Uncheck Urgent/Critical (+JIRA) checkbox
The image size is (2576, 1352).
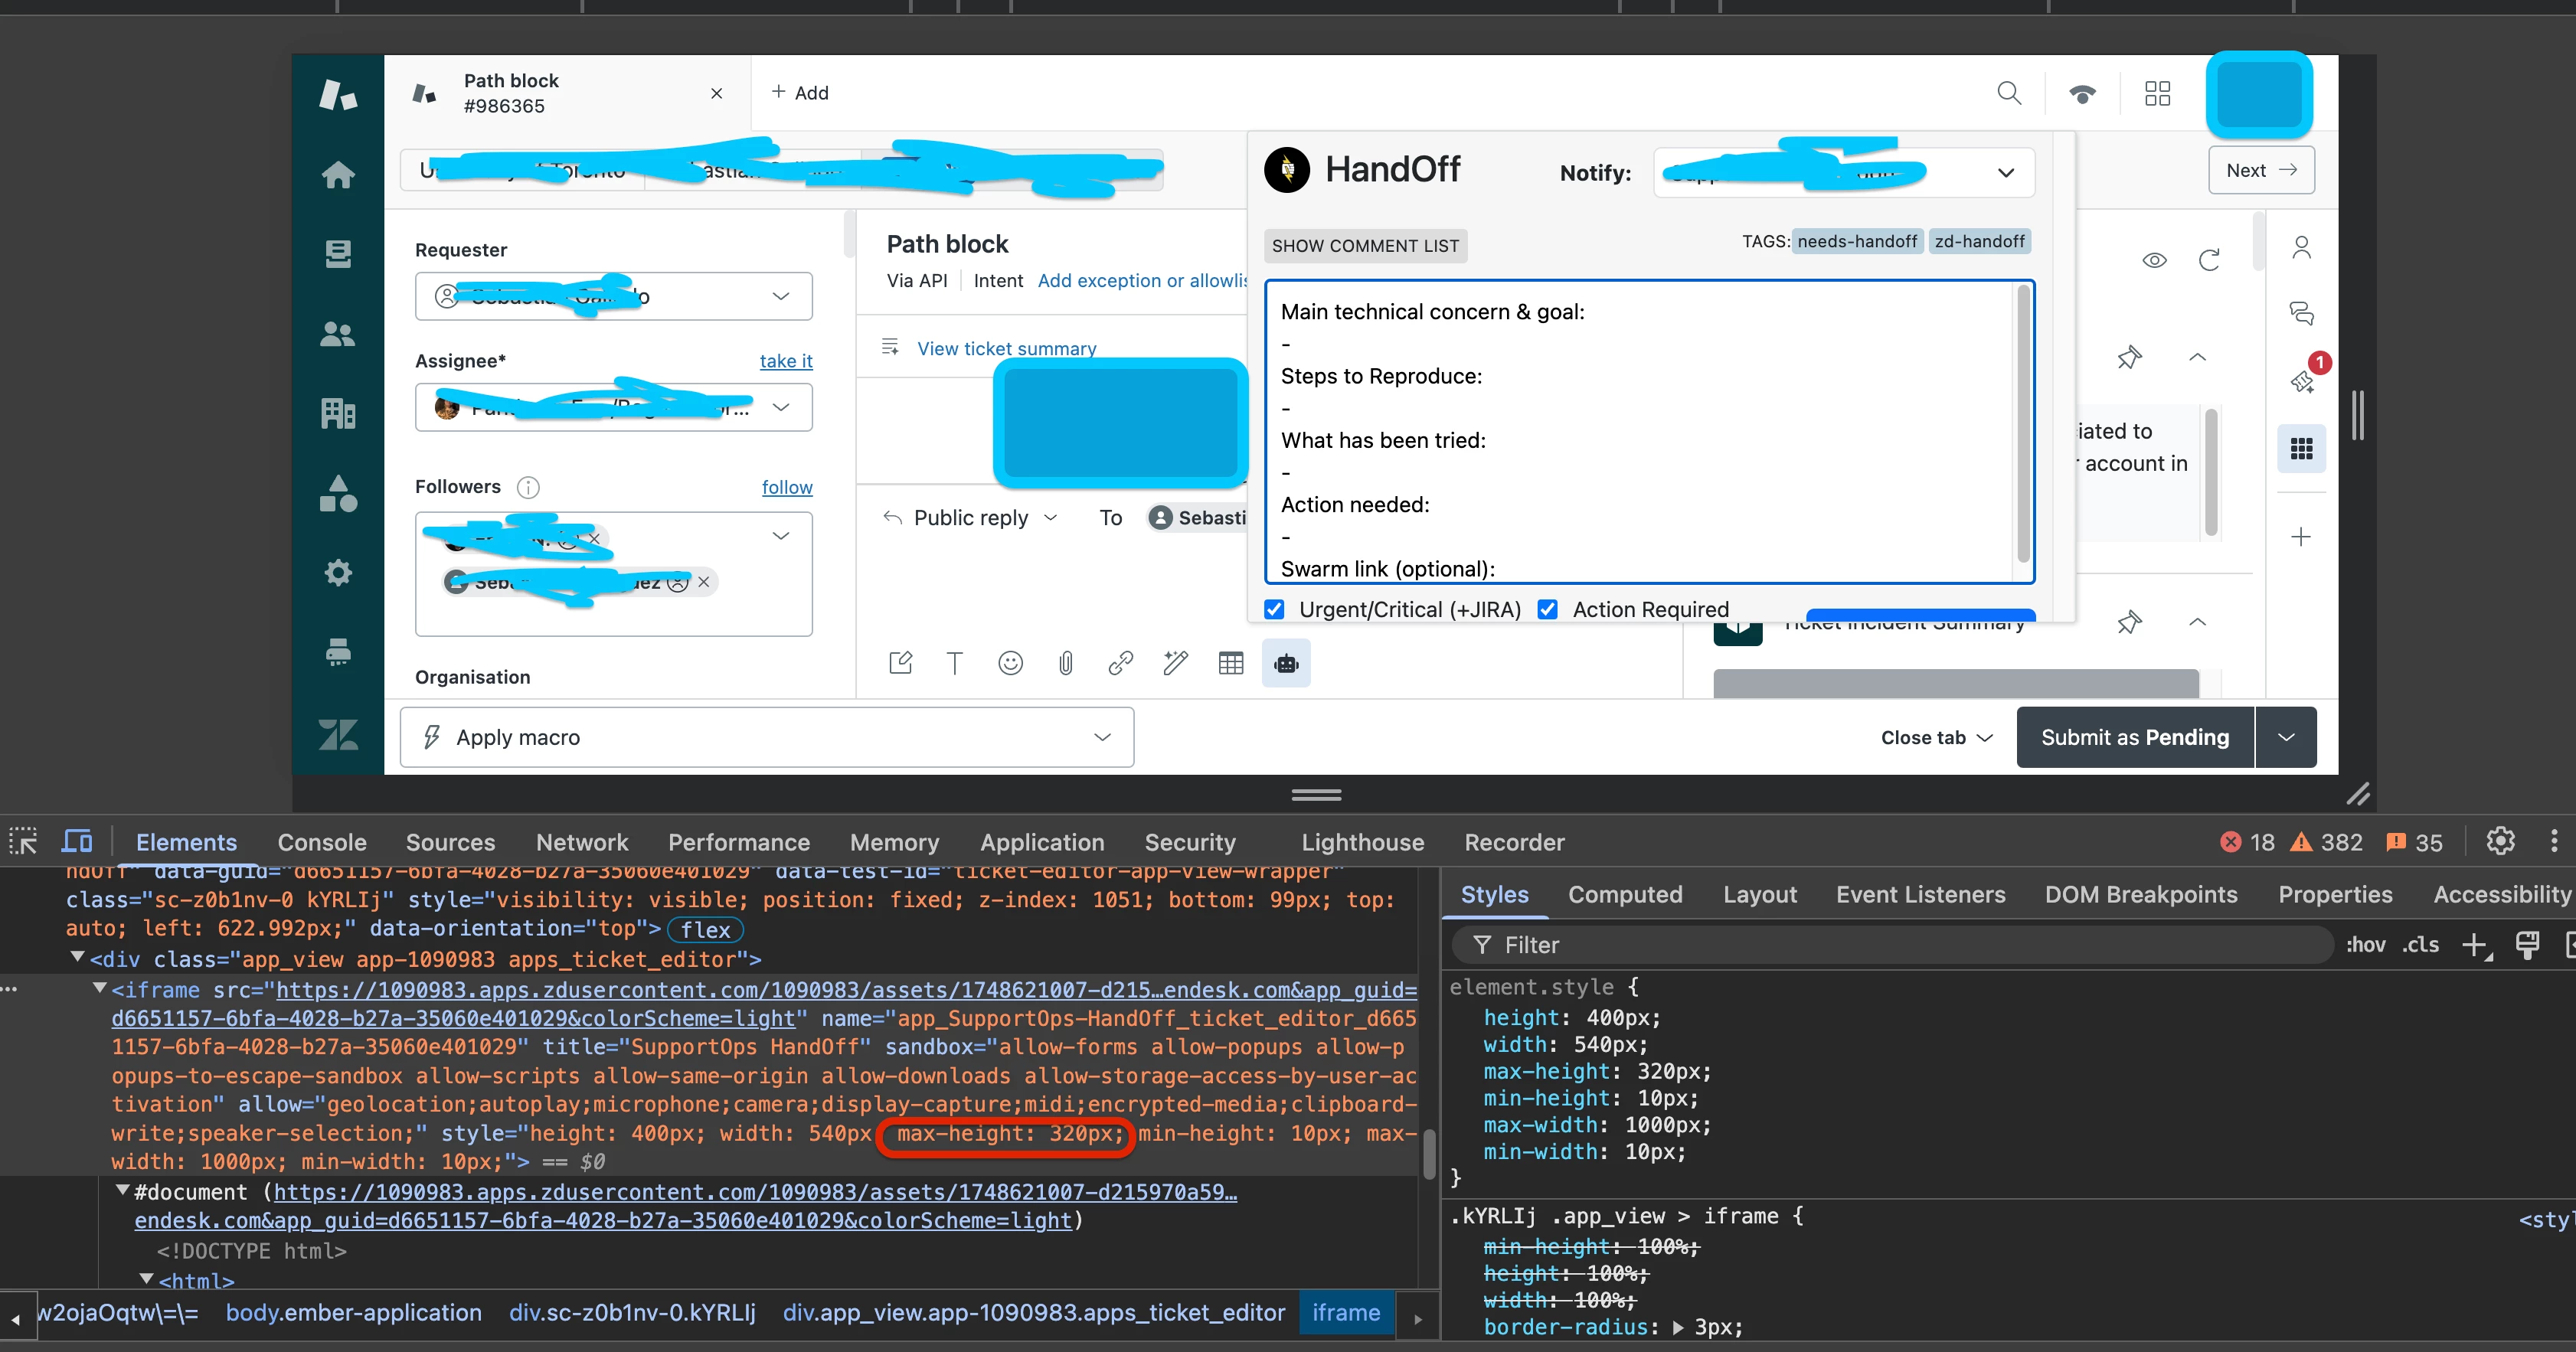[1274, 609]
